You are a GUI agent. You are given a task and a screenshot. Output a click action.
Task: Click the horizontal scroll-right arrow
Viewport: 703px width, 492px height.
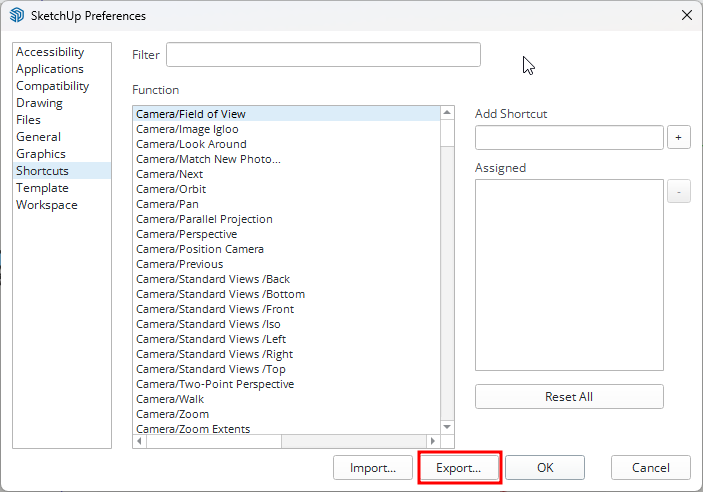tap(433, 441)
